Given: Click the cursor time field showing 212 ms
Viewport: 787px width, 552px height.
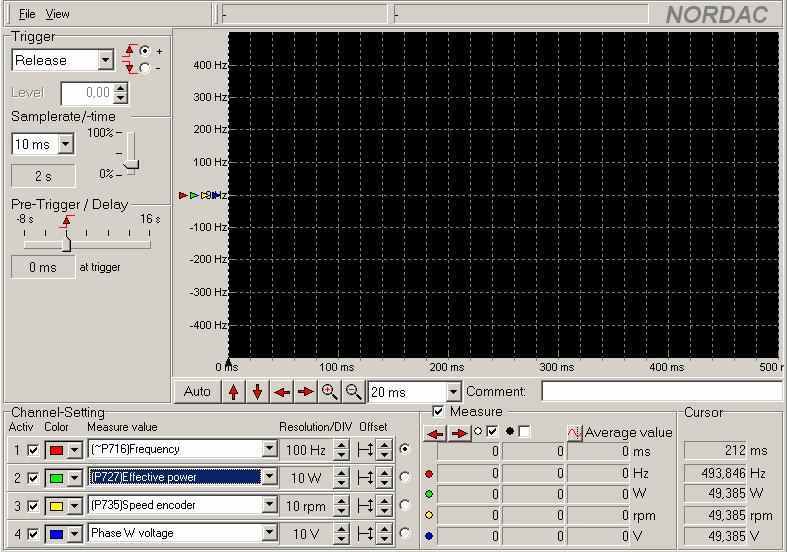Looking at the screenshot, I should 716,451.
